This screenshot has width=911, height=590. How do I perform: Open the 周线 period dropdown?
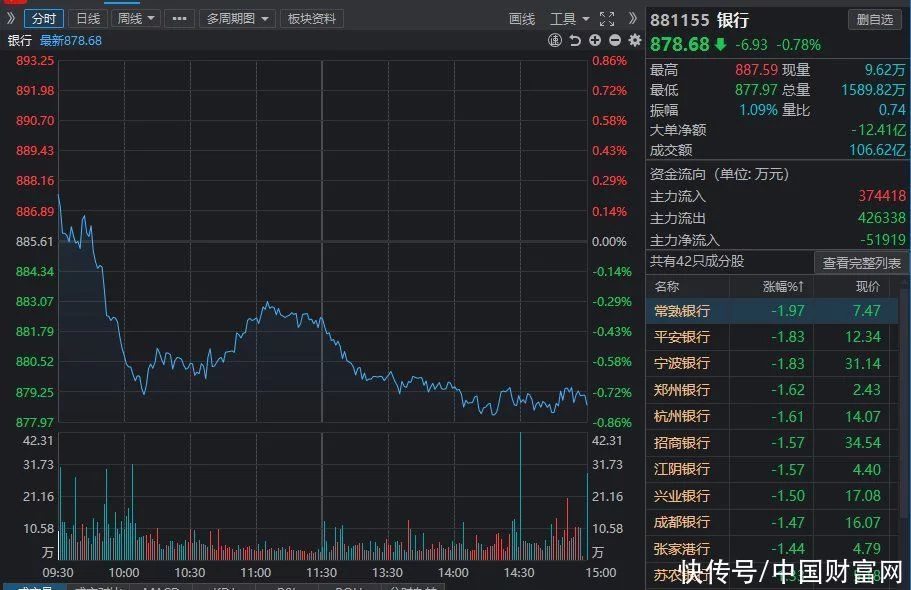(135, 19)
